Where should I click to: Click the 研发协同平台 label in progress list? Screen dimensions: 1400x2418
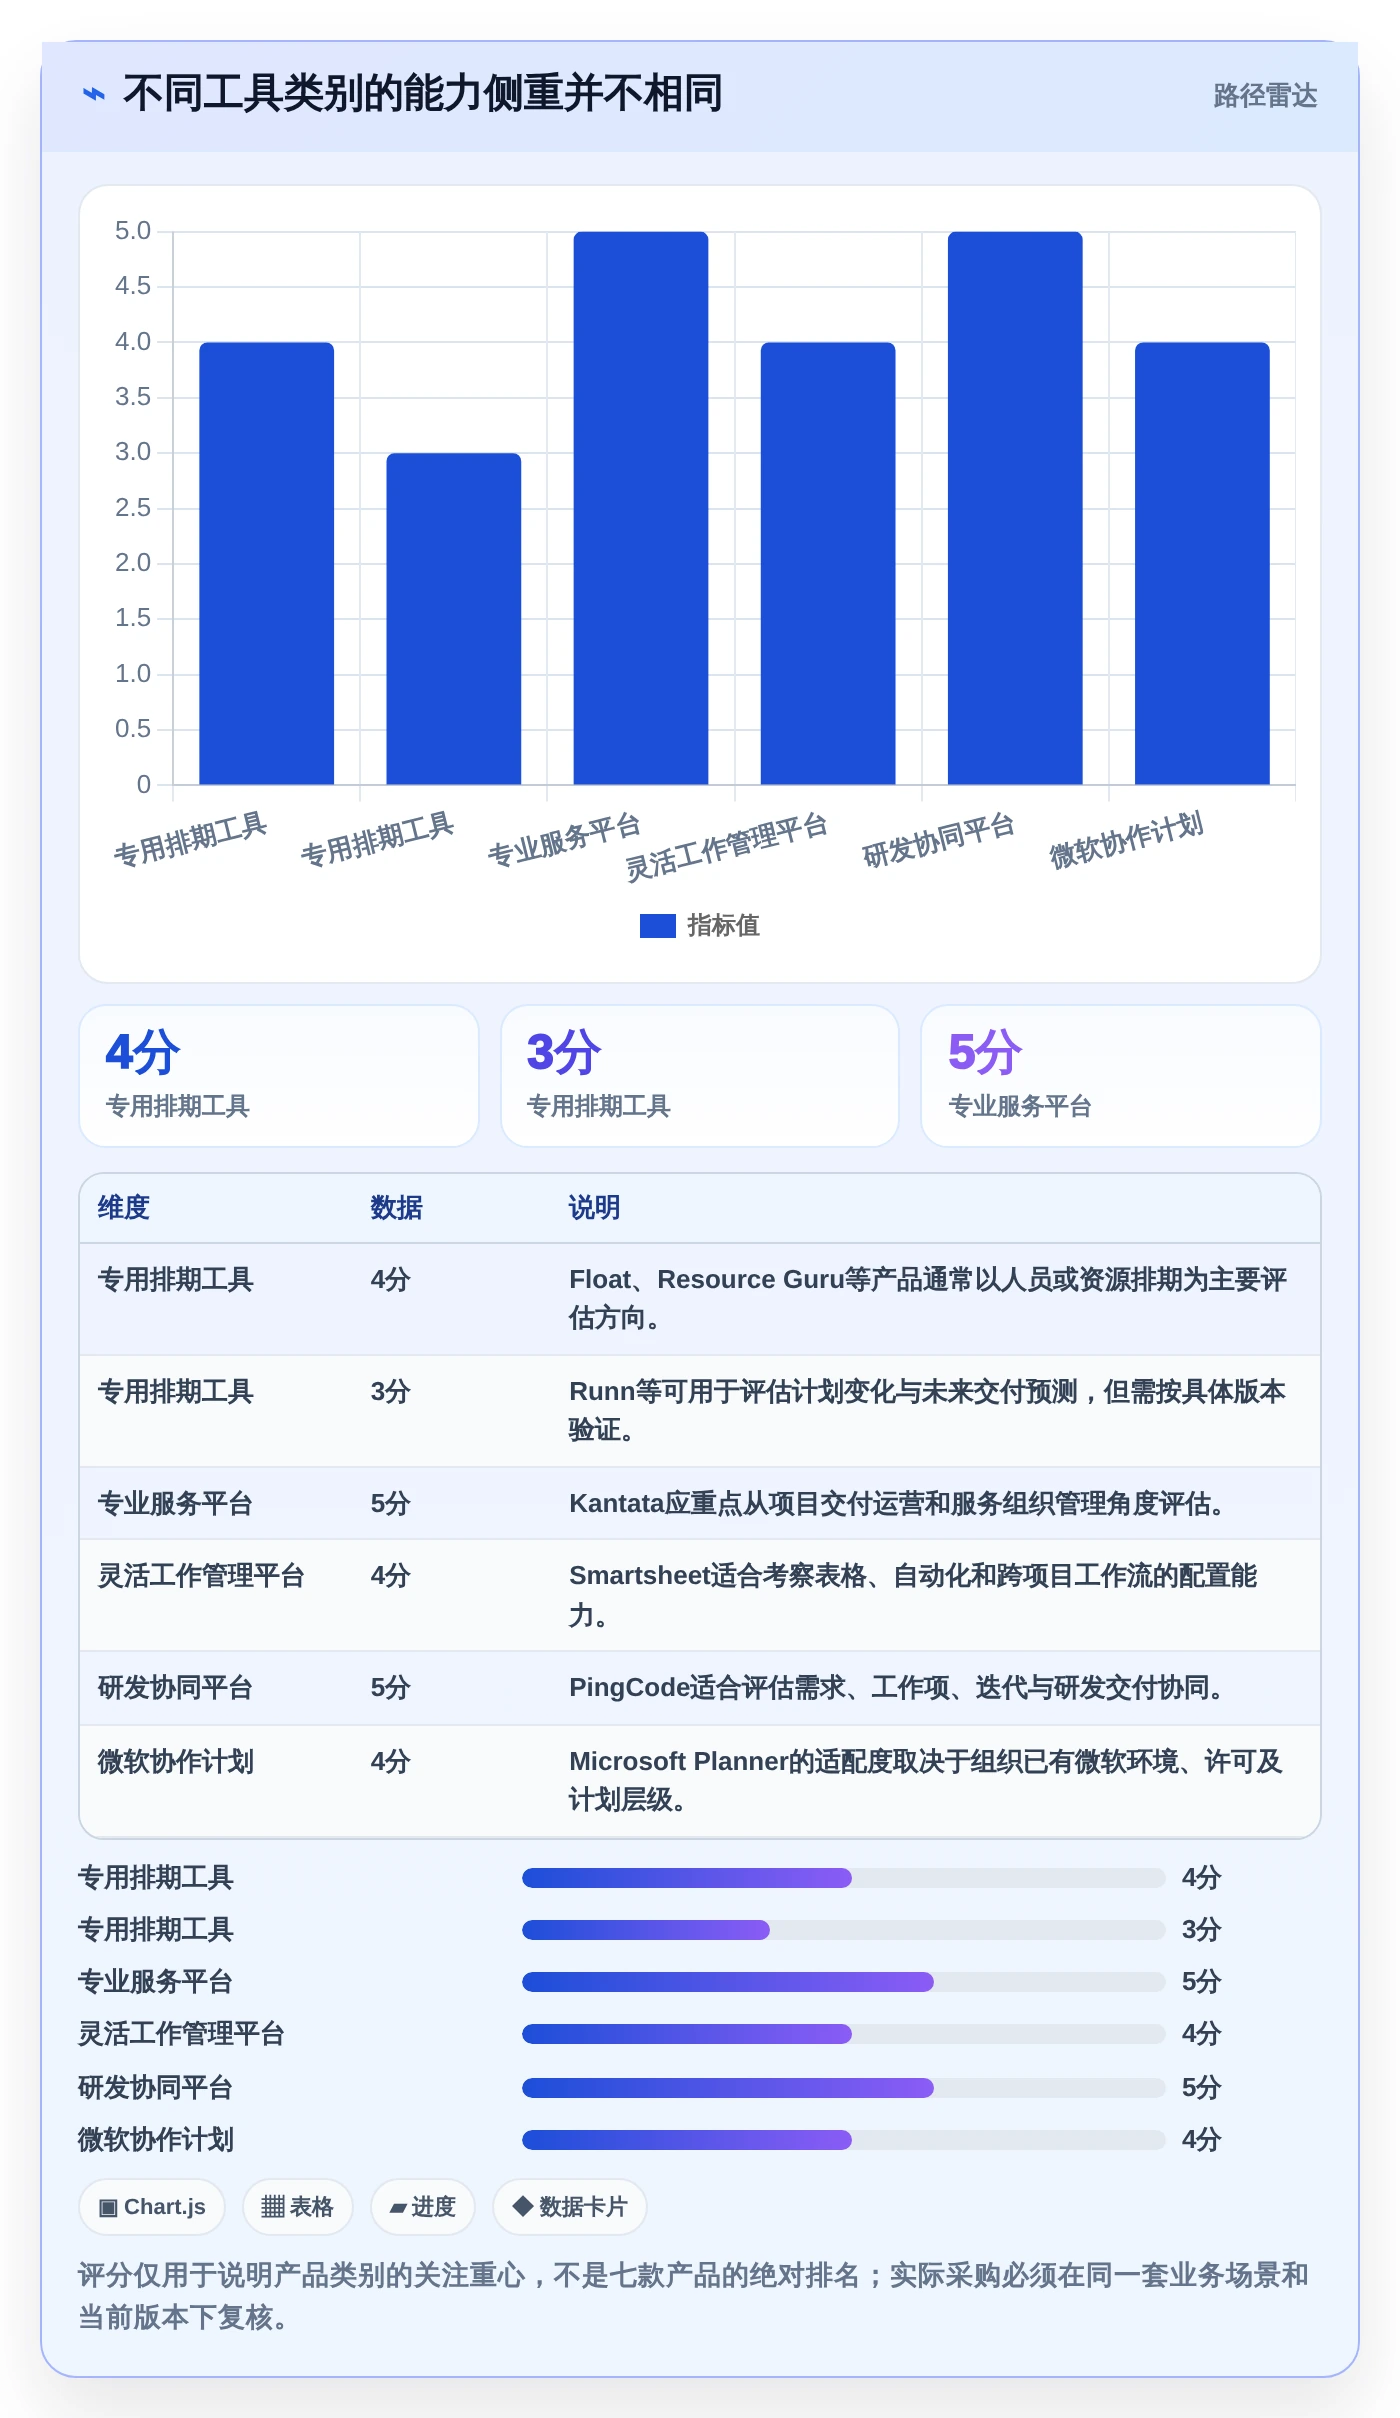(156, 2088)
